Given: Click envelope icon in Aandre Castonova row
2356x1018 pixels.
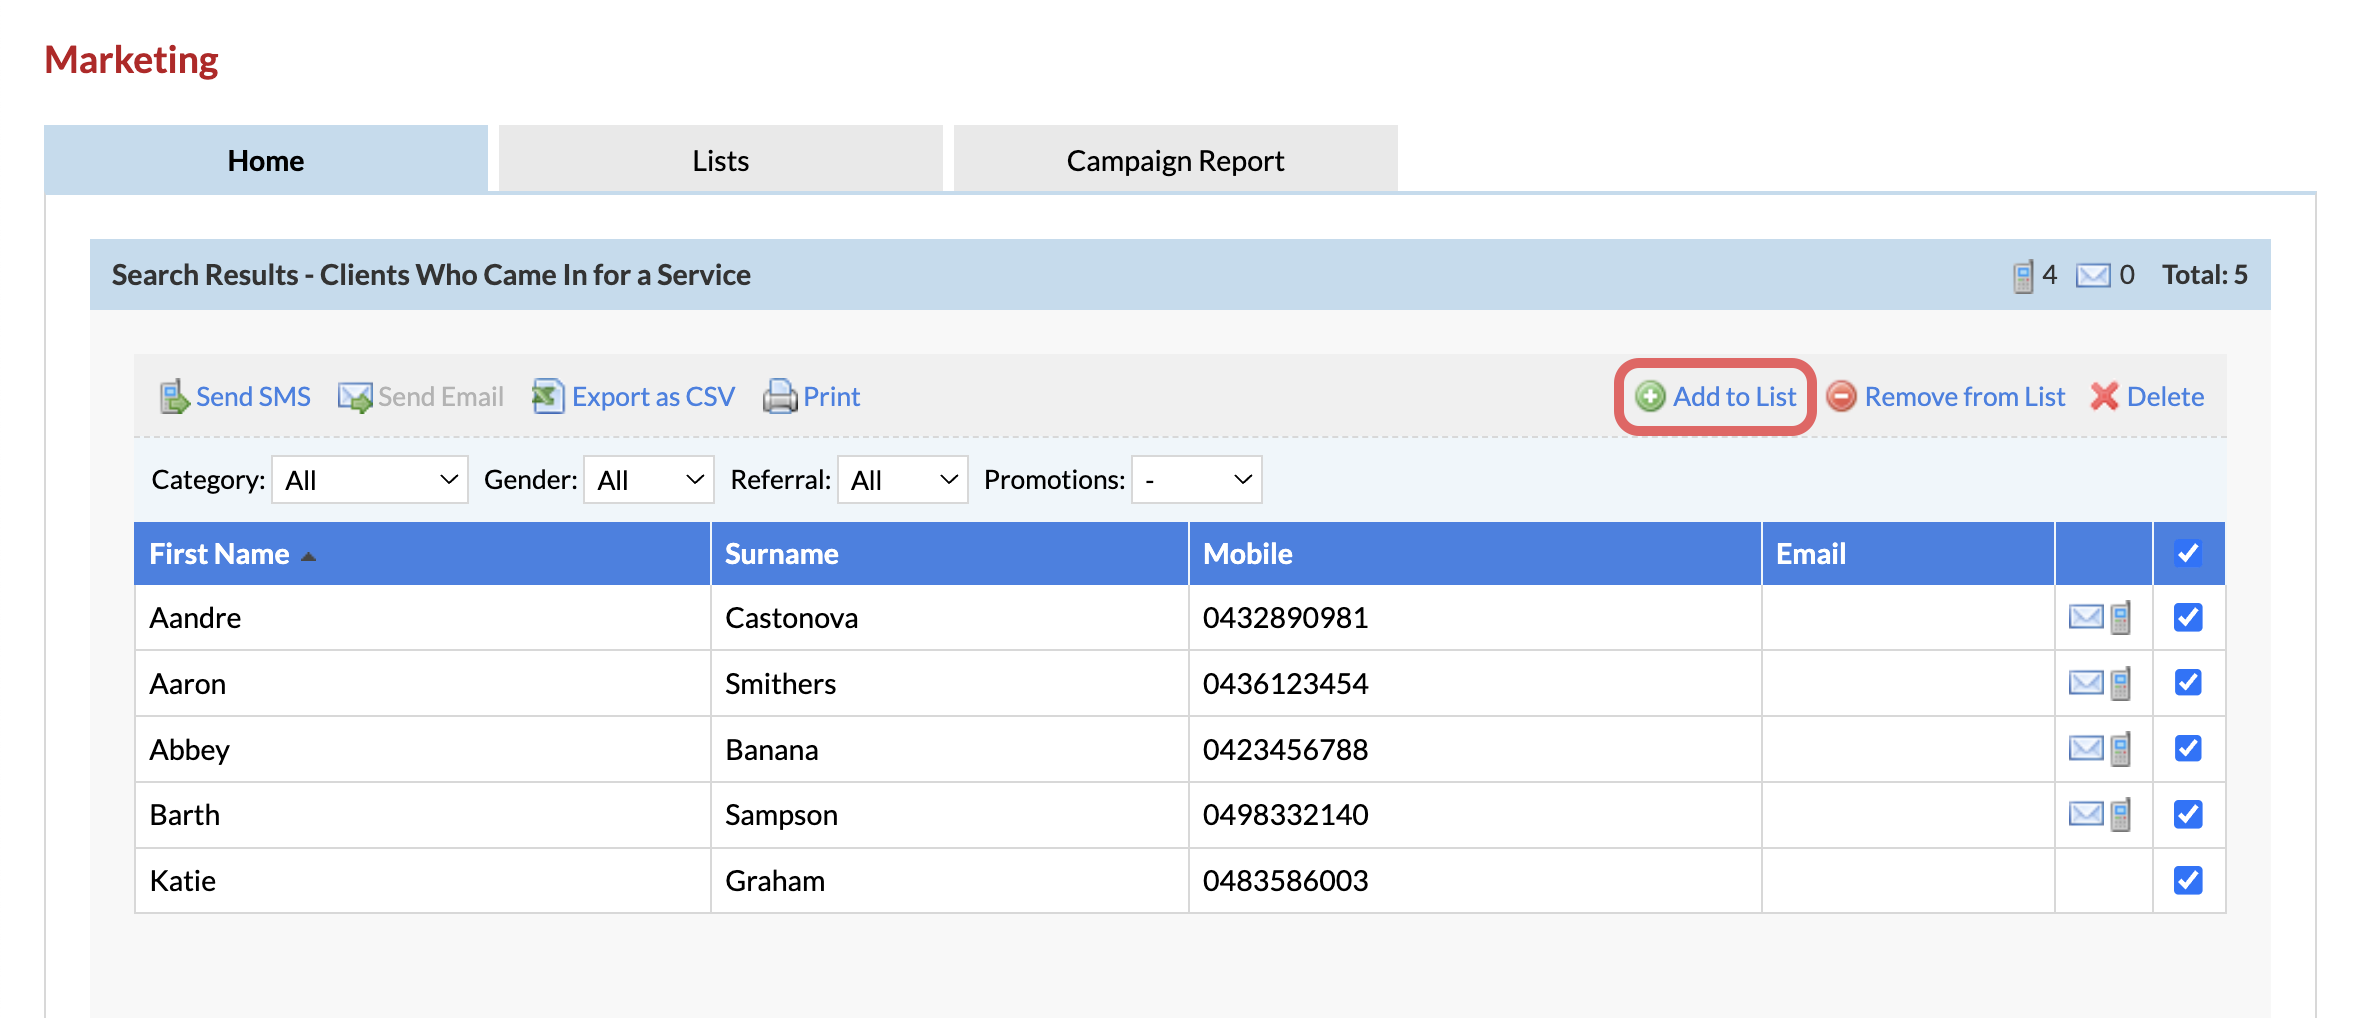Looking at the screenshot, I should click(x=2085, y=617).
